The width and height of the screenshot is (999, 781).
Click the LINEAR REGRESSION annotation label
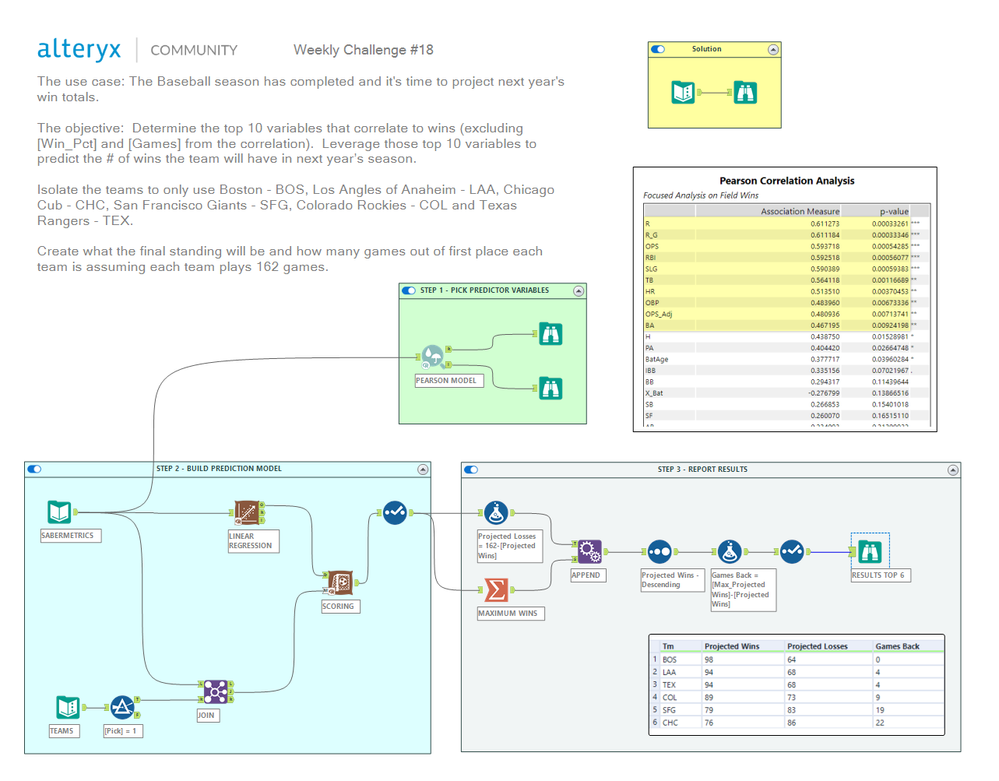(x=253, y=541)
